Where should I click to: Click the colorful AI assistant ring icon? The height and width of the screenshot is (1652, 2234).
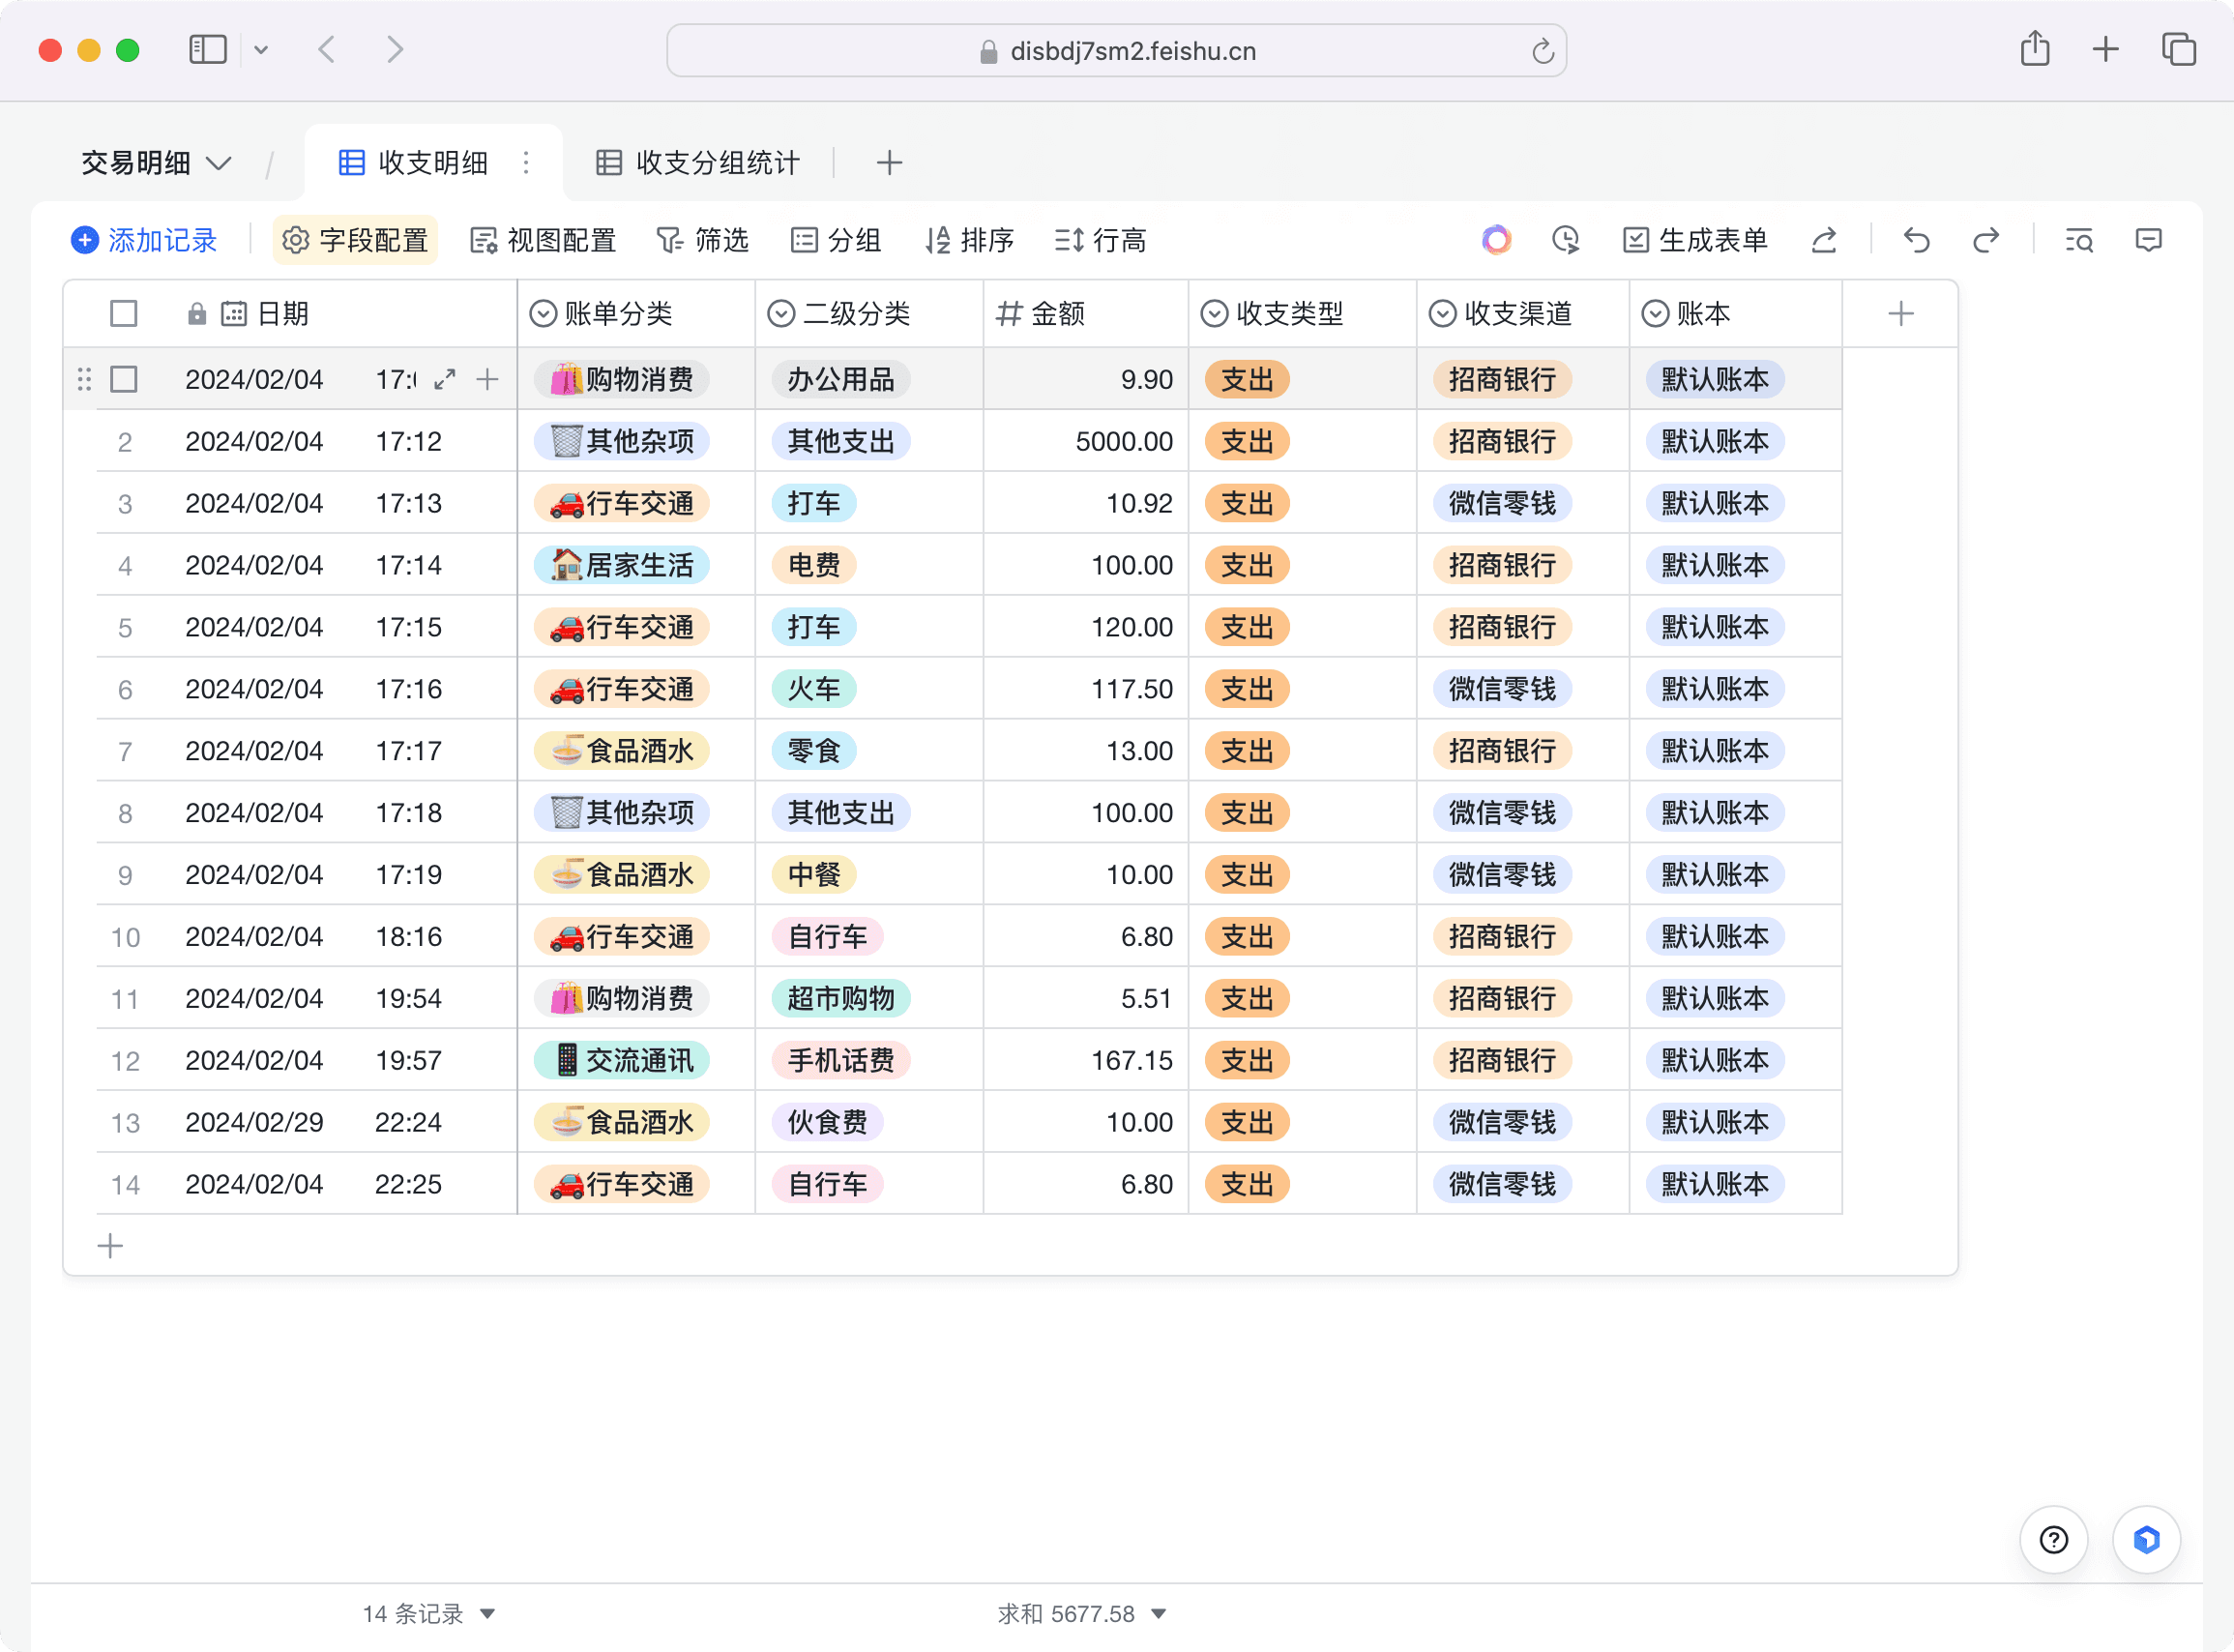[x=1496, y=240]
